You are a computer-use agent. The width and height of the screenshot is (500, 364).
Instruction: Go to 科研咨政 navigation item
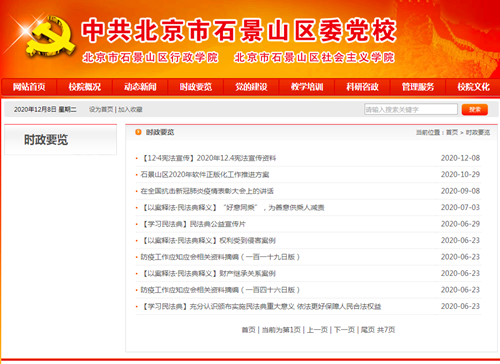point(363,87)
